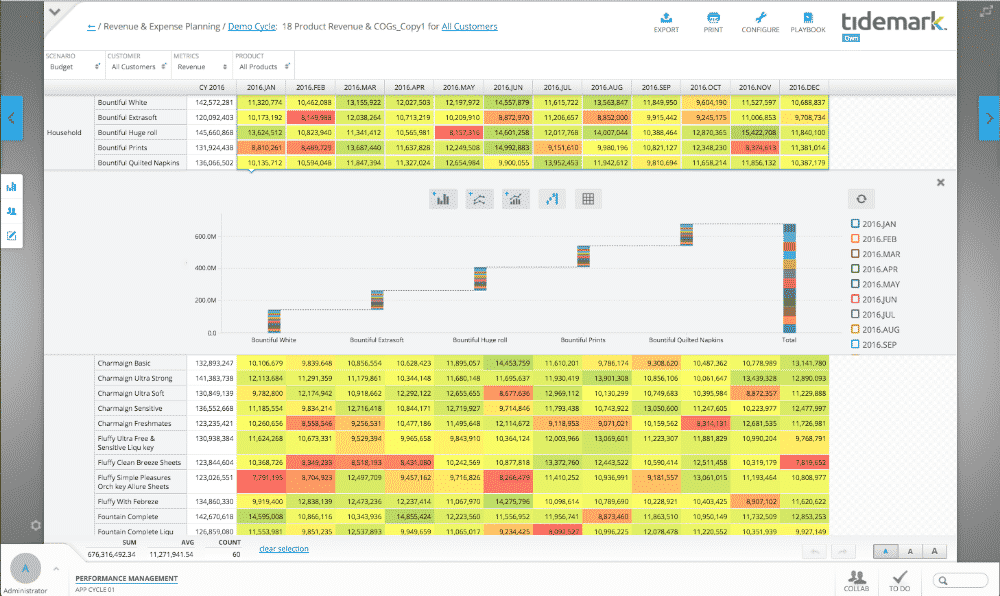Select the line chart icon
Screen dimensions: 1000x596
tap(479, 199)
